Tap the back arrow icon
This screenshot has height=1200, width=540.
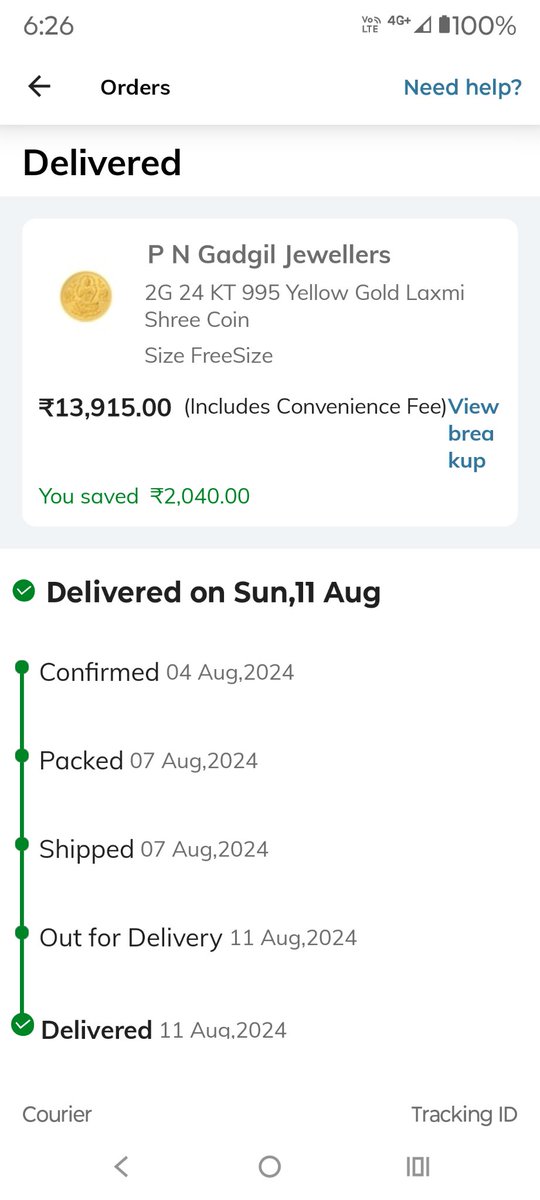click(39, 87)
